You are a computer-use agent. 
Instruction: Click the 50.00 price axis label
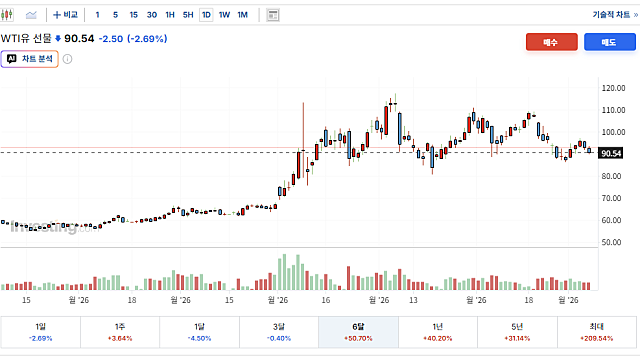click(611, 242)
